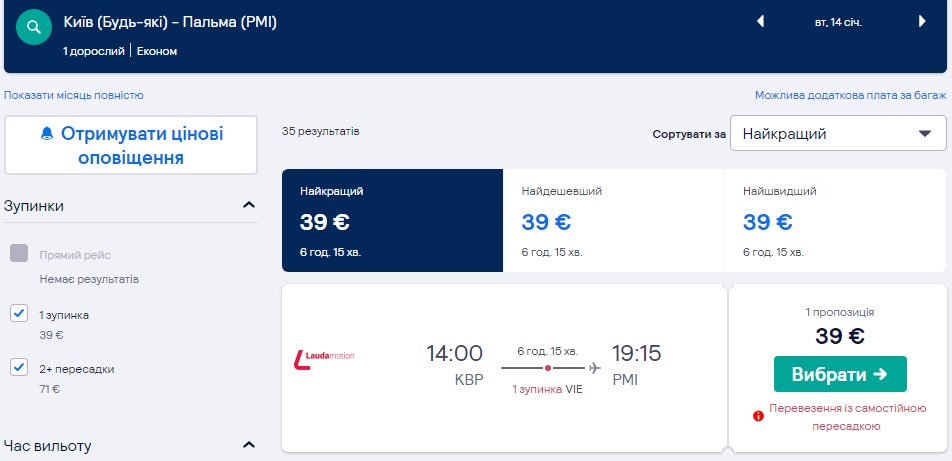Viewport: 952px width, 461px height.
Task: Uncheck the 2+ transfers filter
Action: tap(19, 368)
